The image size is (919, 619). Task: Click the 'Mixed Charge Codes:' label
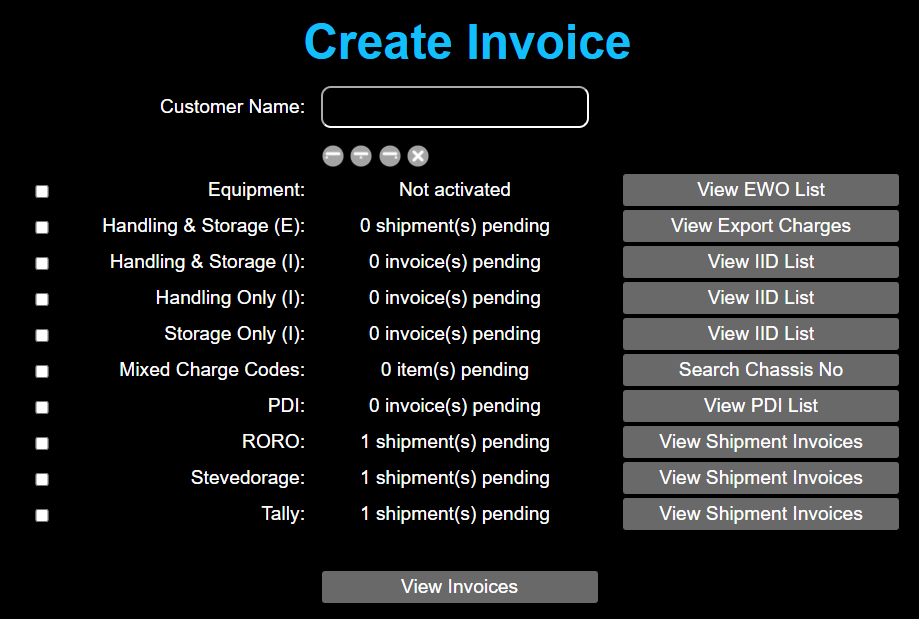[x=212, y=370]
